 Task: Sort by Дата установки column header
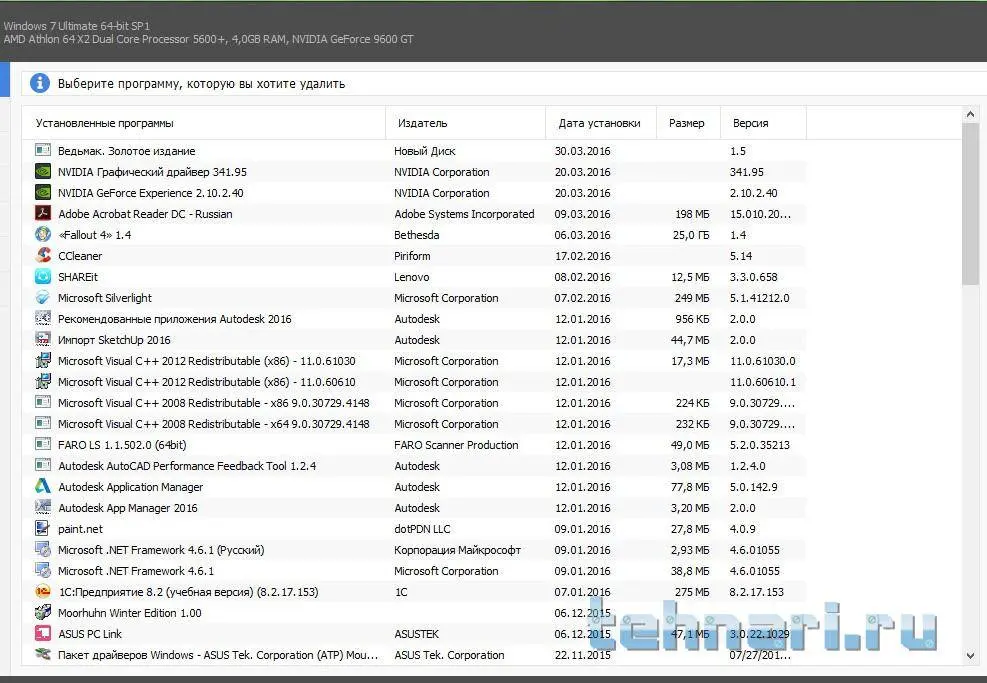601,123
